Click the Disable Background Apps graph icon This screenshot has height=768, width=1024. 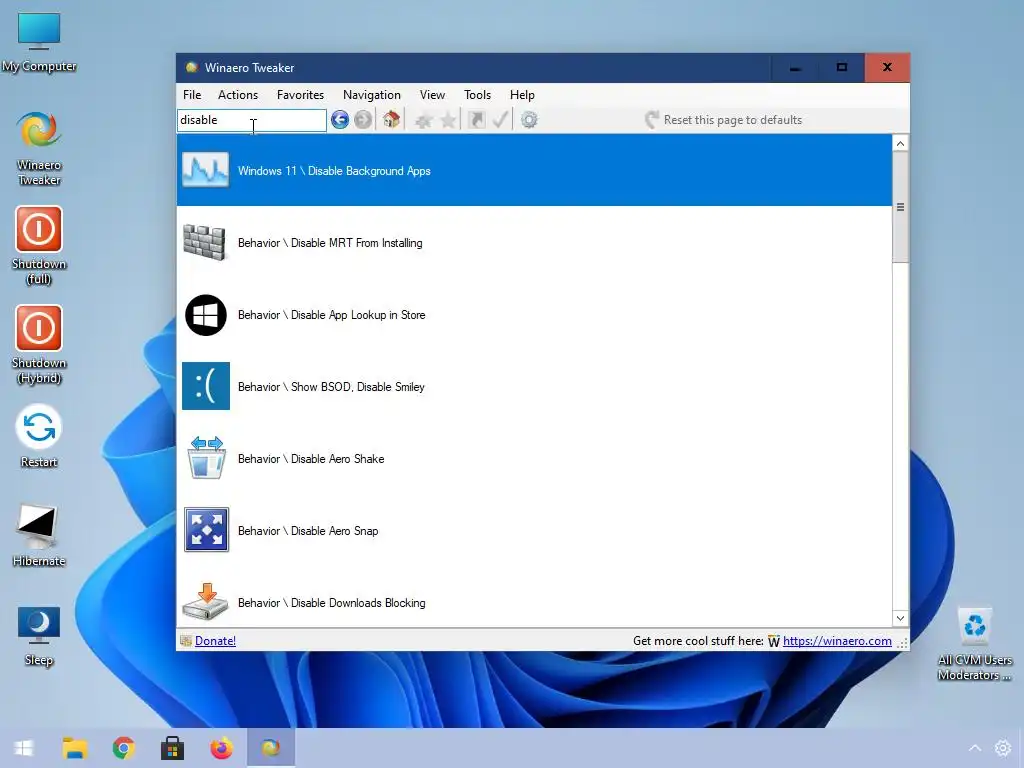(206, 170)
